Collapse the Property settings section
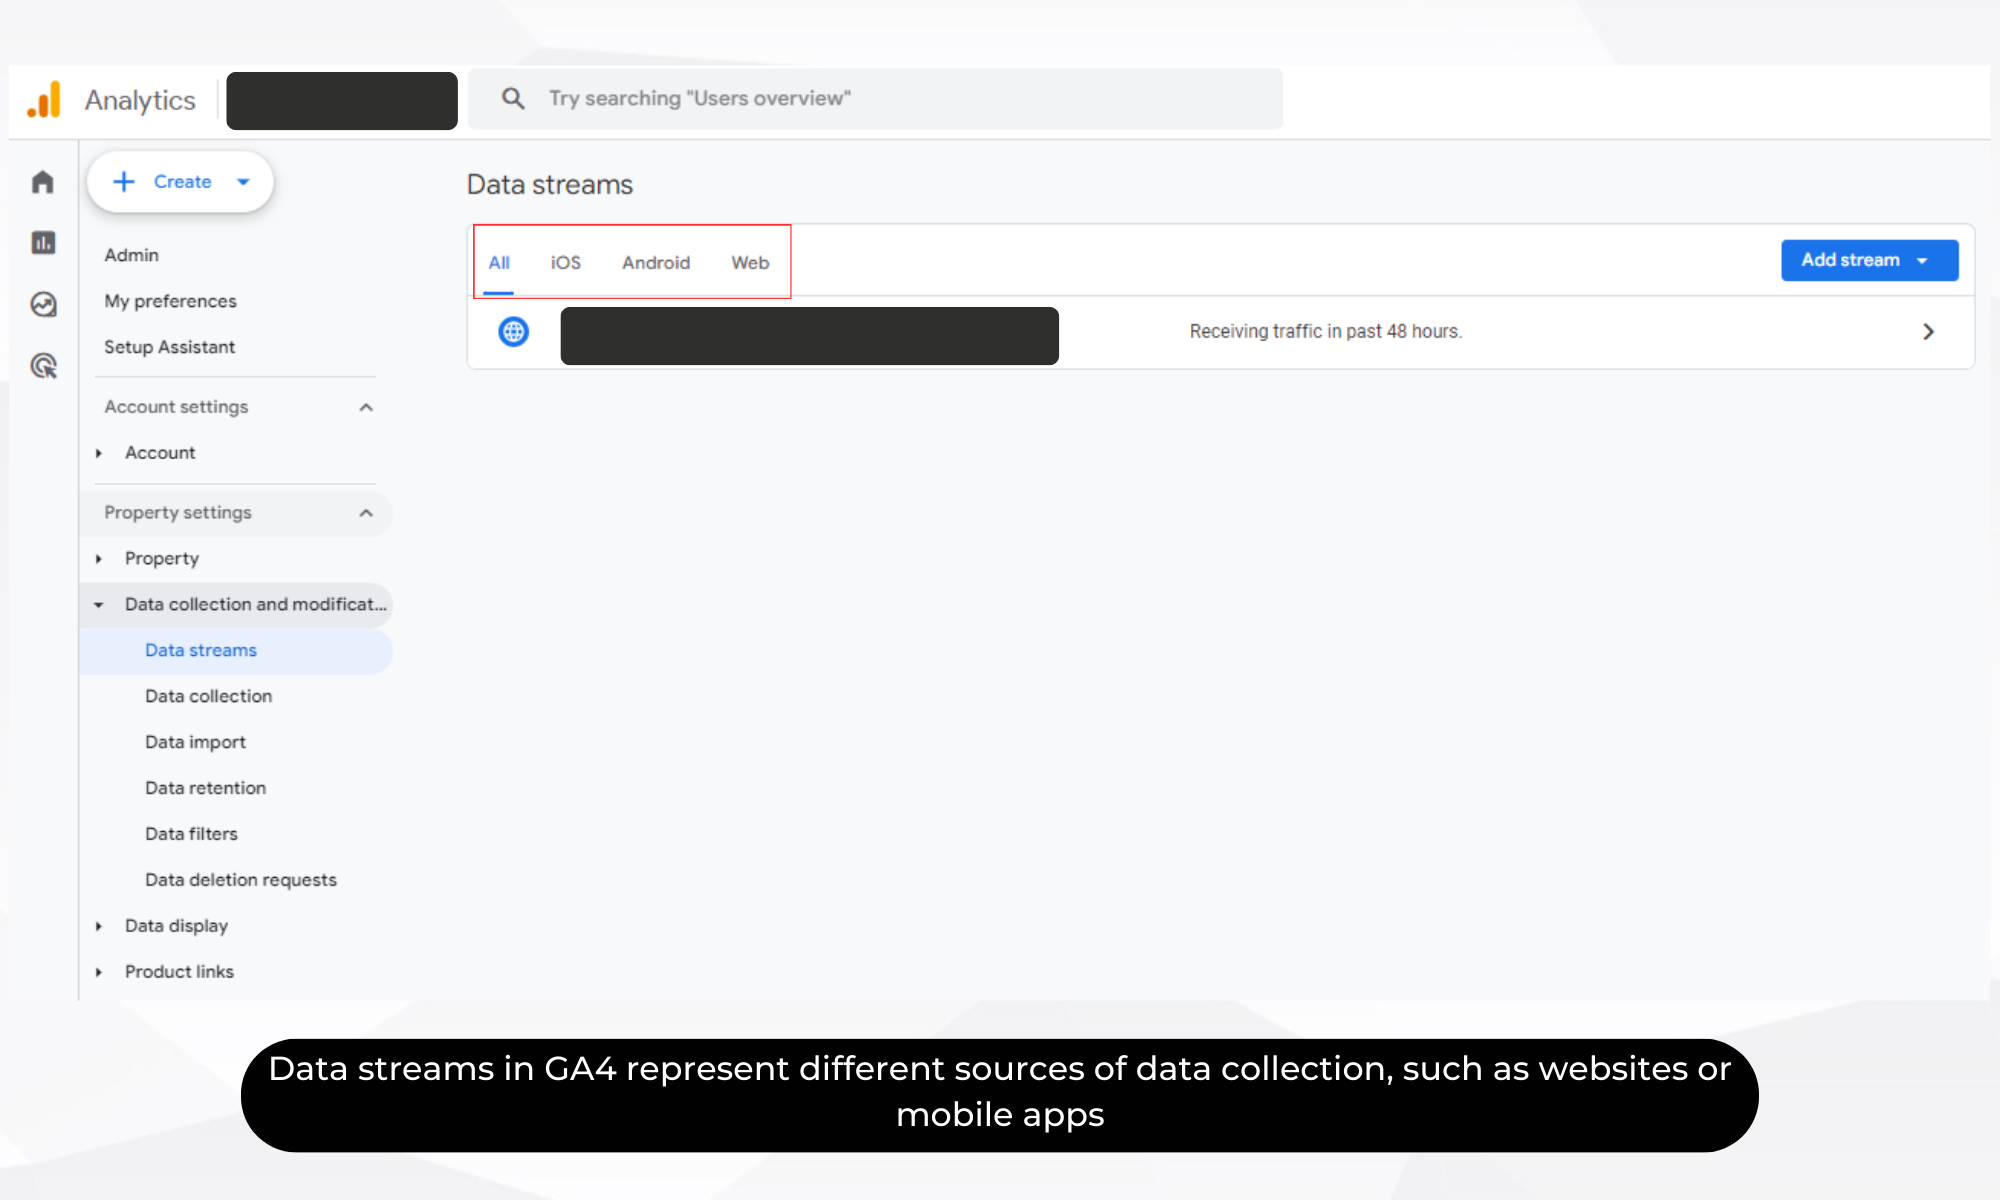The width and height of the screenshot is (2000, 1200). point(366,513)
